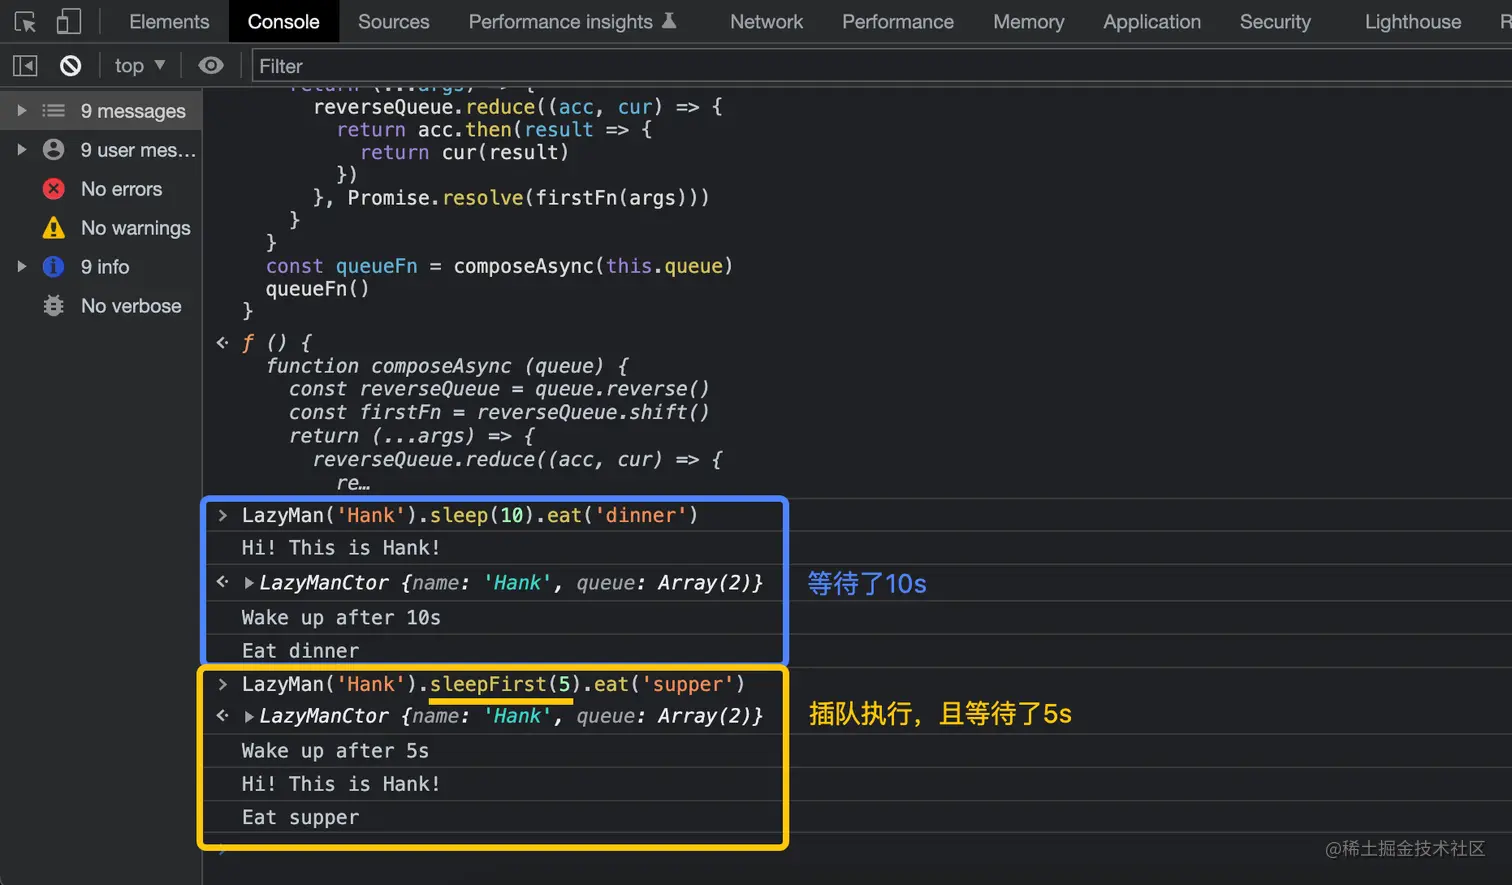Click the yellow warning triangle icon
The width and height of the screenshot is (1512, 885).
pyautogui.click(x=54, y=228)
